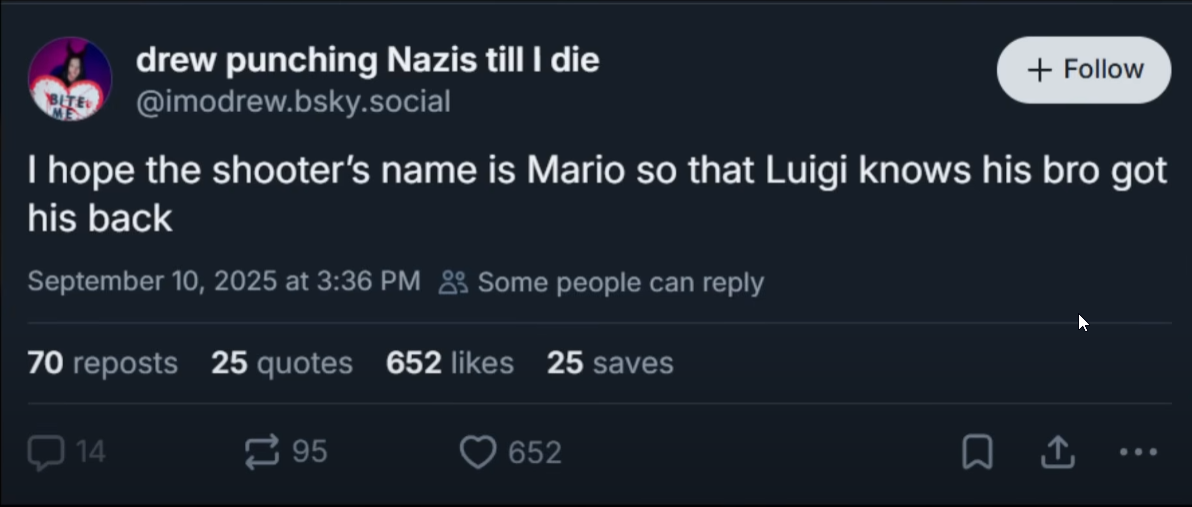The width and height of the screenshot is (1192, 507).
Task: View the 25 quotes list
Action: (282, 363)
